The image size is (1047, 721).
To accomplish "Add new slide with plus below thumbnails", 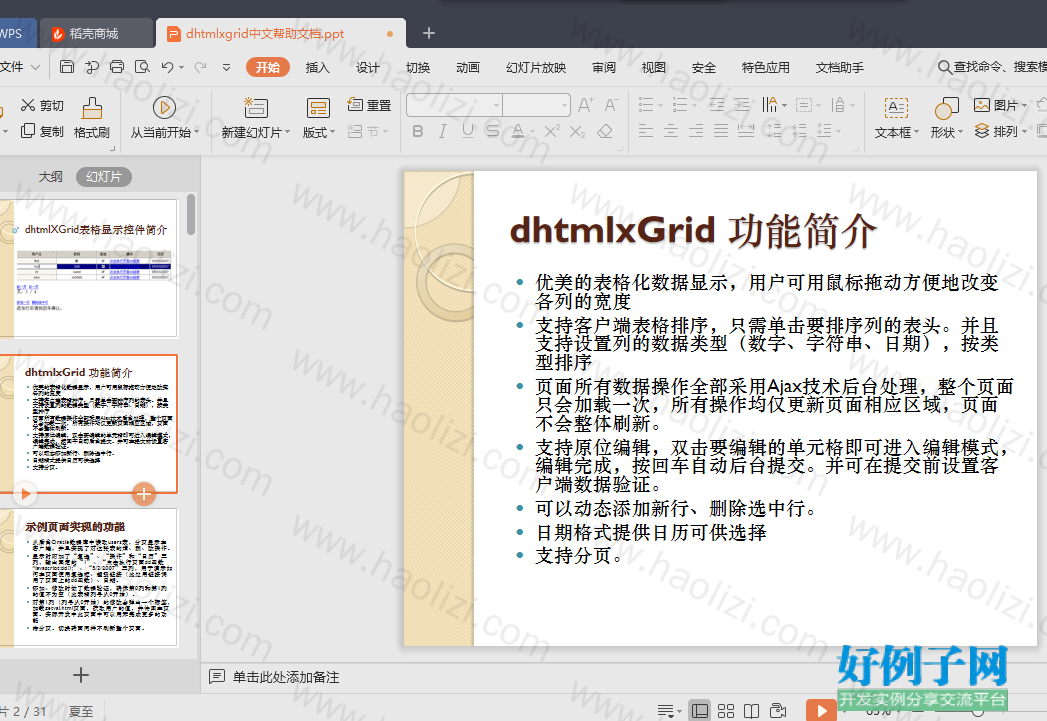I will point(80,675).
